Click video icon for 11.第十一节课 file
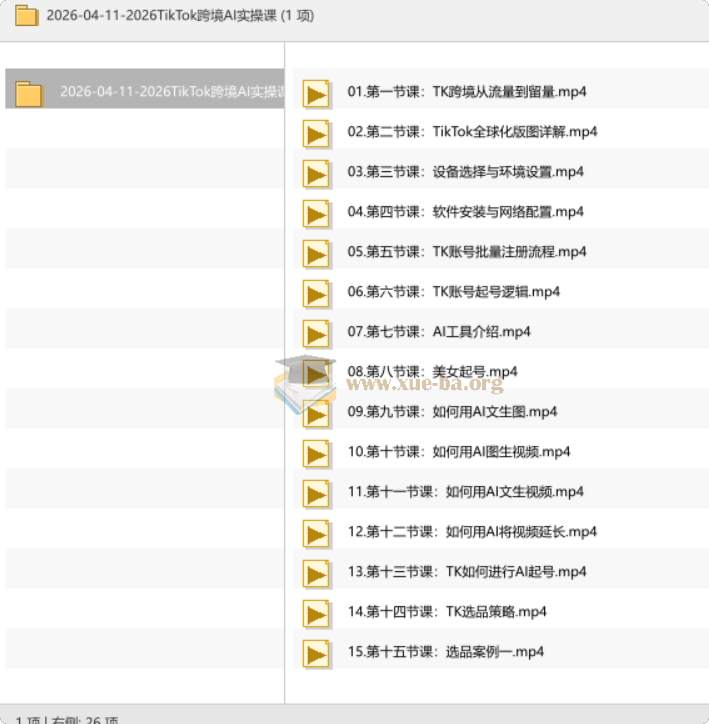Screen dimensions: 709x724 pyautogui.click(x=317, y=495)
